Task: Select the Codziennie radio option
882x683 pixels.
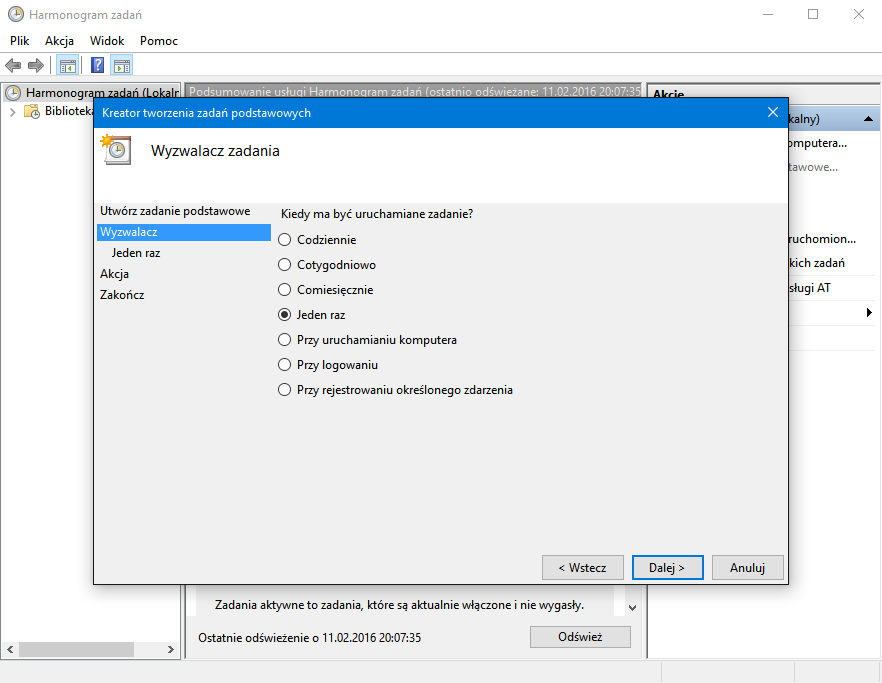Action: point(285,240)
